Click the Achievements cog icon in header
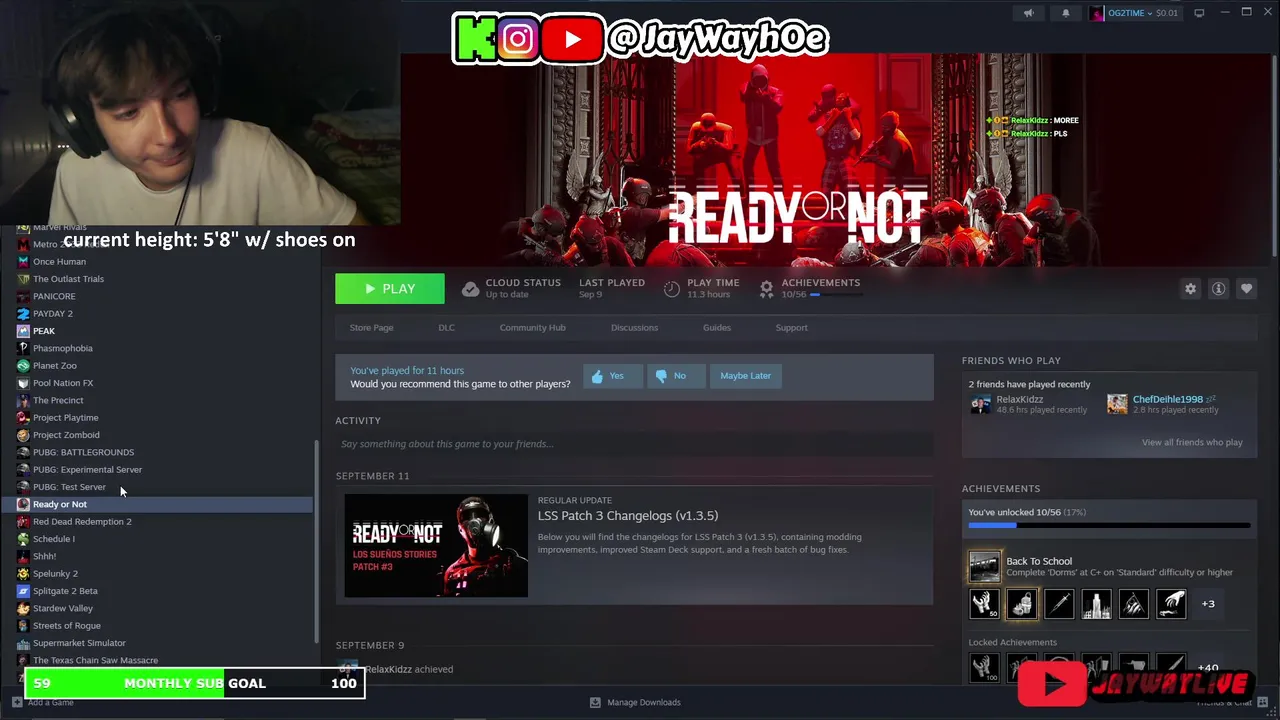 pyautogui.click(x=766, y=289)
